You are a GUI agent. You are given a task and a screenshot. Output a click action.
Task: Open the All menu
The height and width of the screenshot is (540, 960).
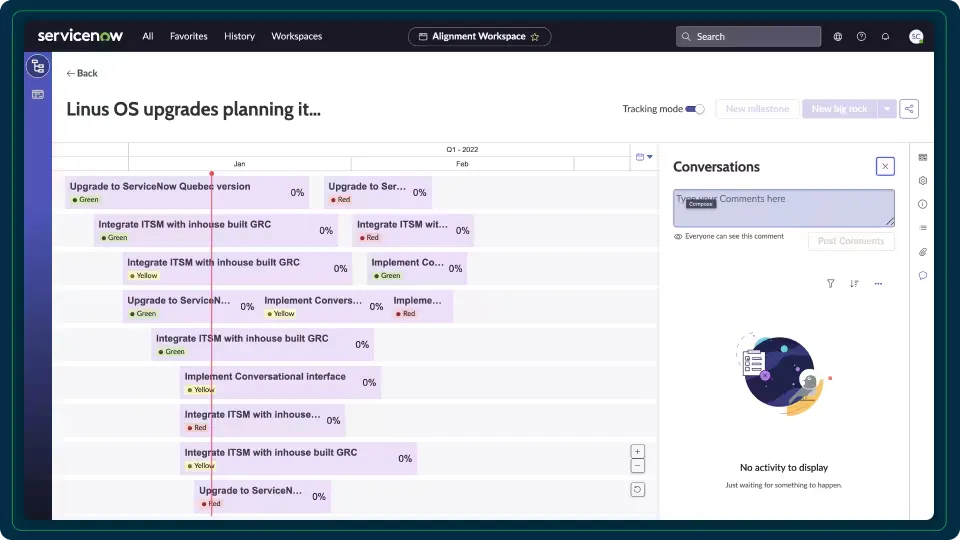tap(148, 36)
